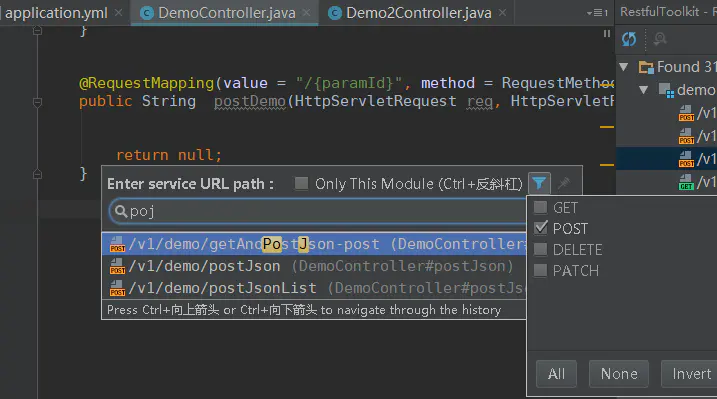This screenshot has width=717, height=399.
Task: Collapse the demo module tree node
Action: 643,90
